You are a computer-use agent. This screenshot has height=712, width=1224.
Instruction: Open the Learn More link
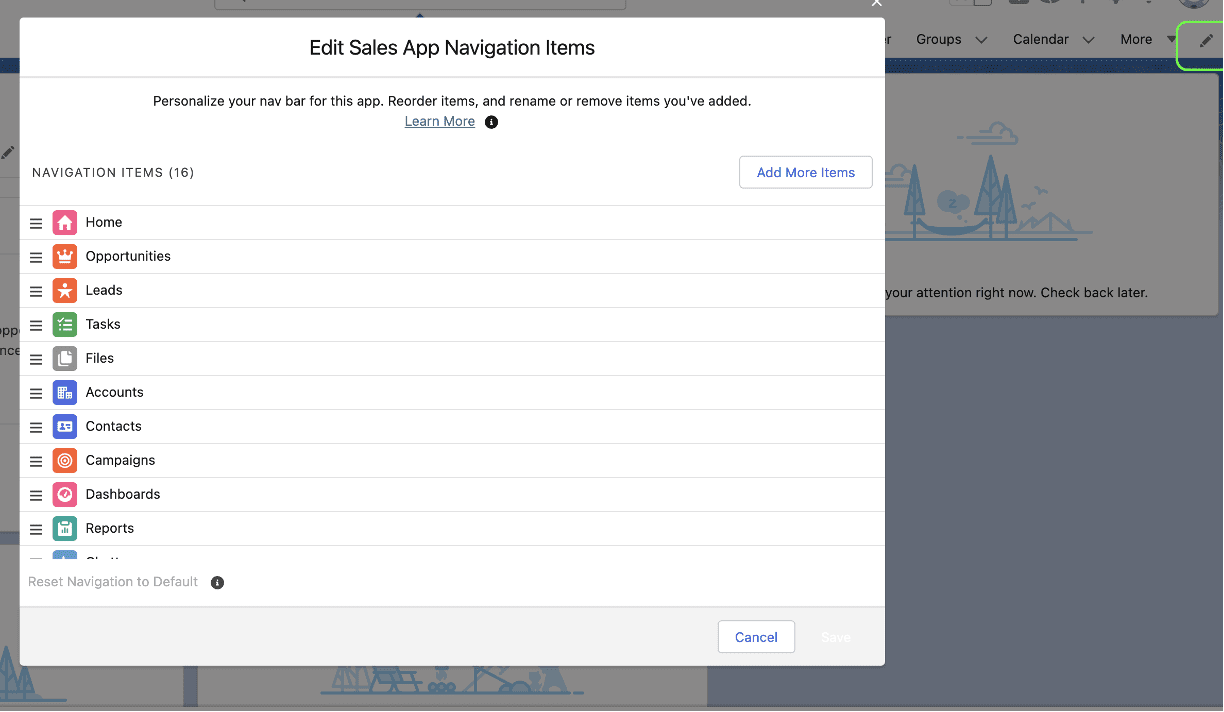pos(439,121)
